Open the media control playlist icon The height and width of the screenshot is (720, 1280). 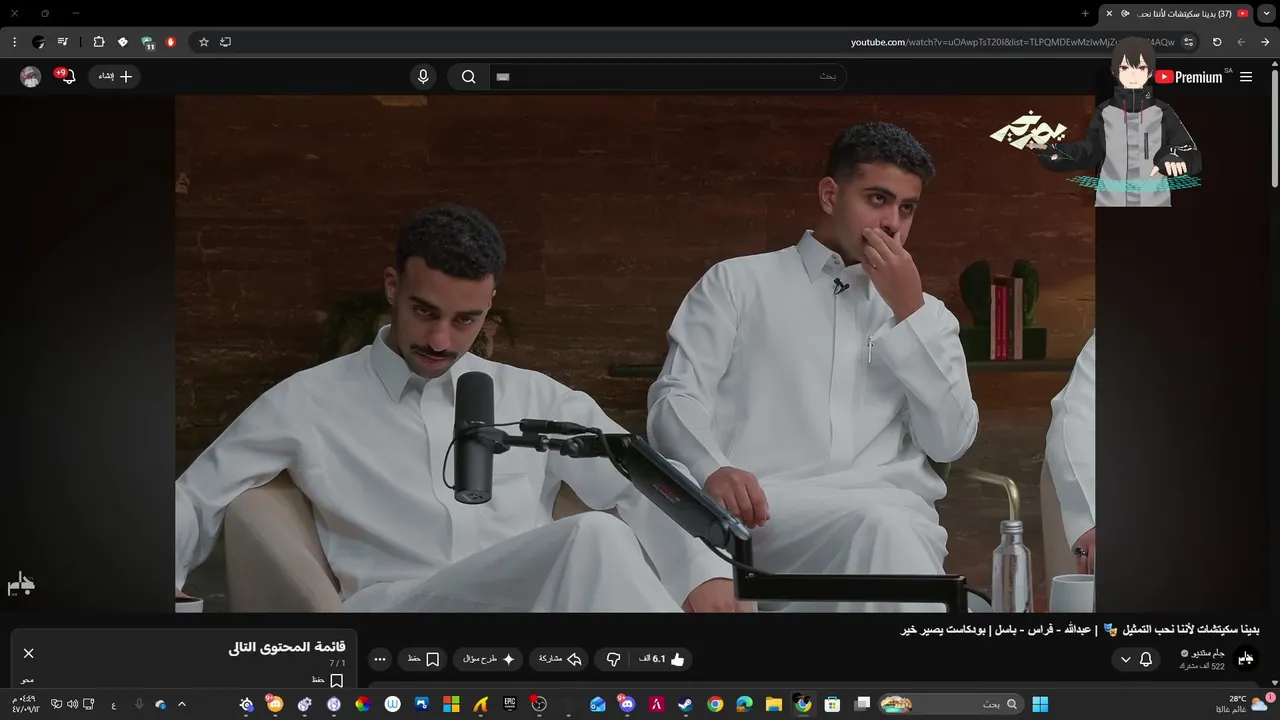point(63,42)
